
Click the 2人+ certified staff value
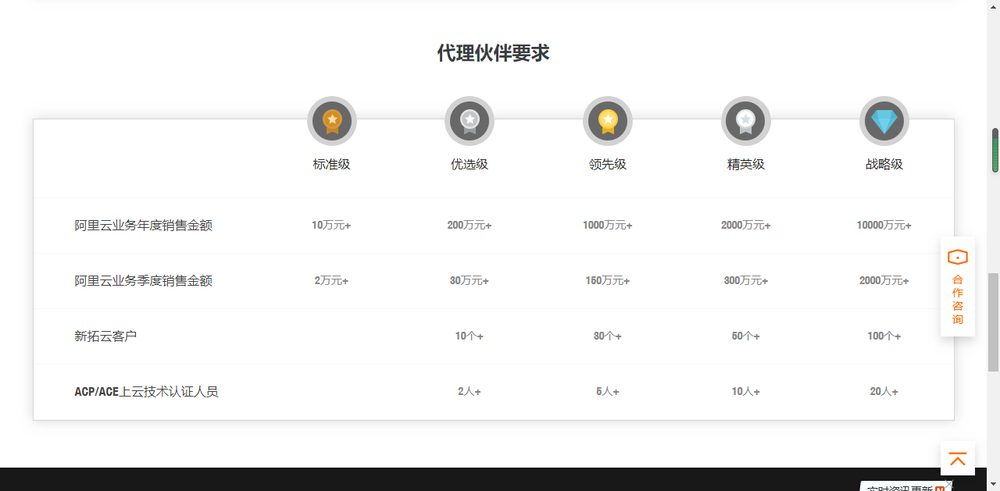coord(469,392)
